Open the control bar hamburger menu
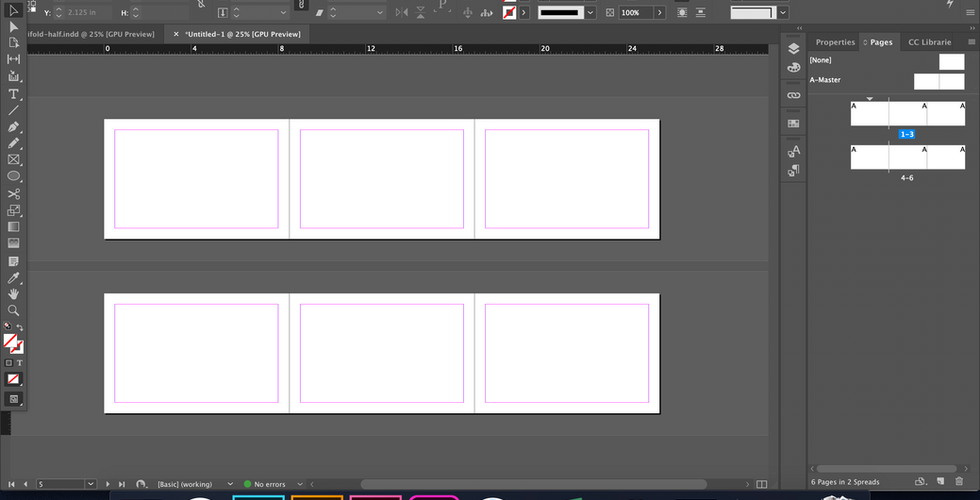This screenshot has height=500, width=980. 971,12
